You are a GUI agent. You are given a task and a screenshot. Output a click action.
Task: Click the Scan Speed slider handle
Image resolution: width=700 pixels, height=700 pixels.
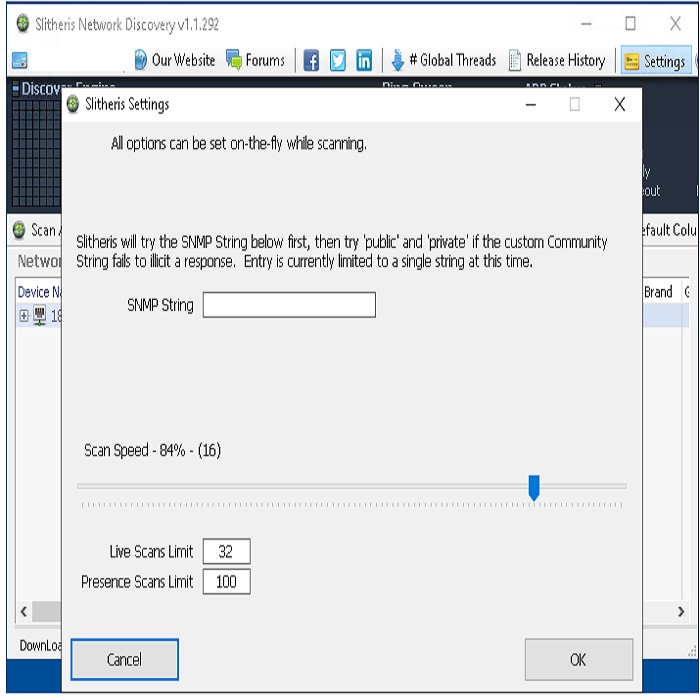point(534,488)
